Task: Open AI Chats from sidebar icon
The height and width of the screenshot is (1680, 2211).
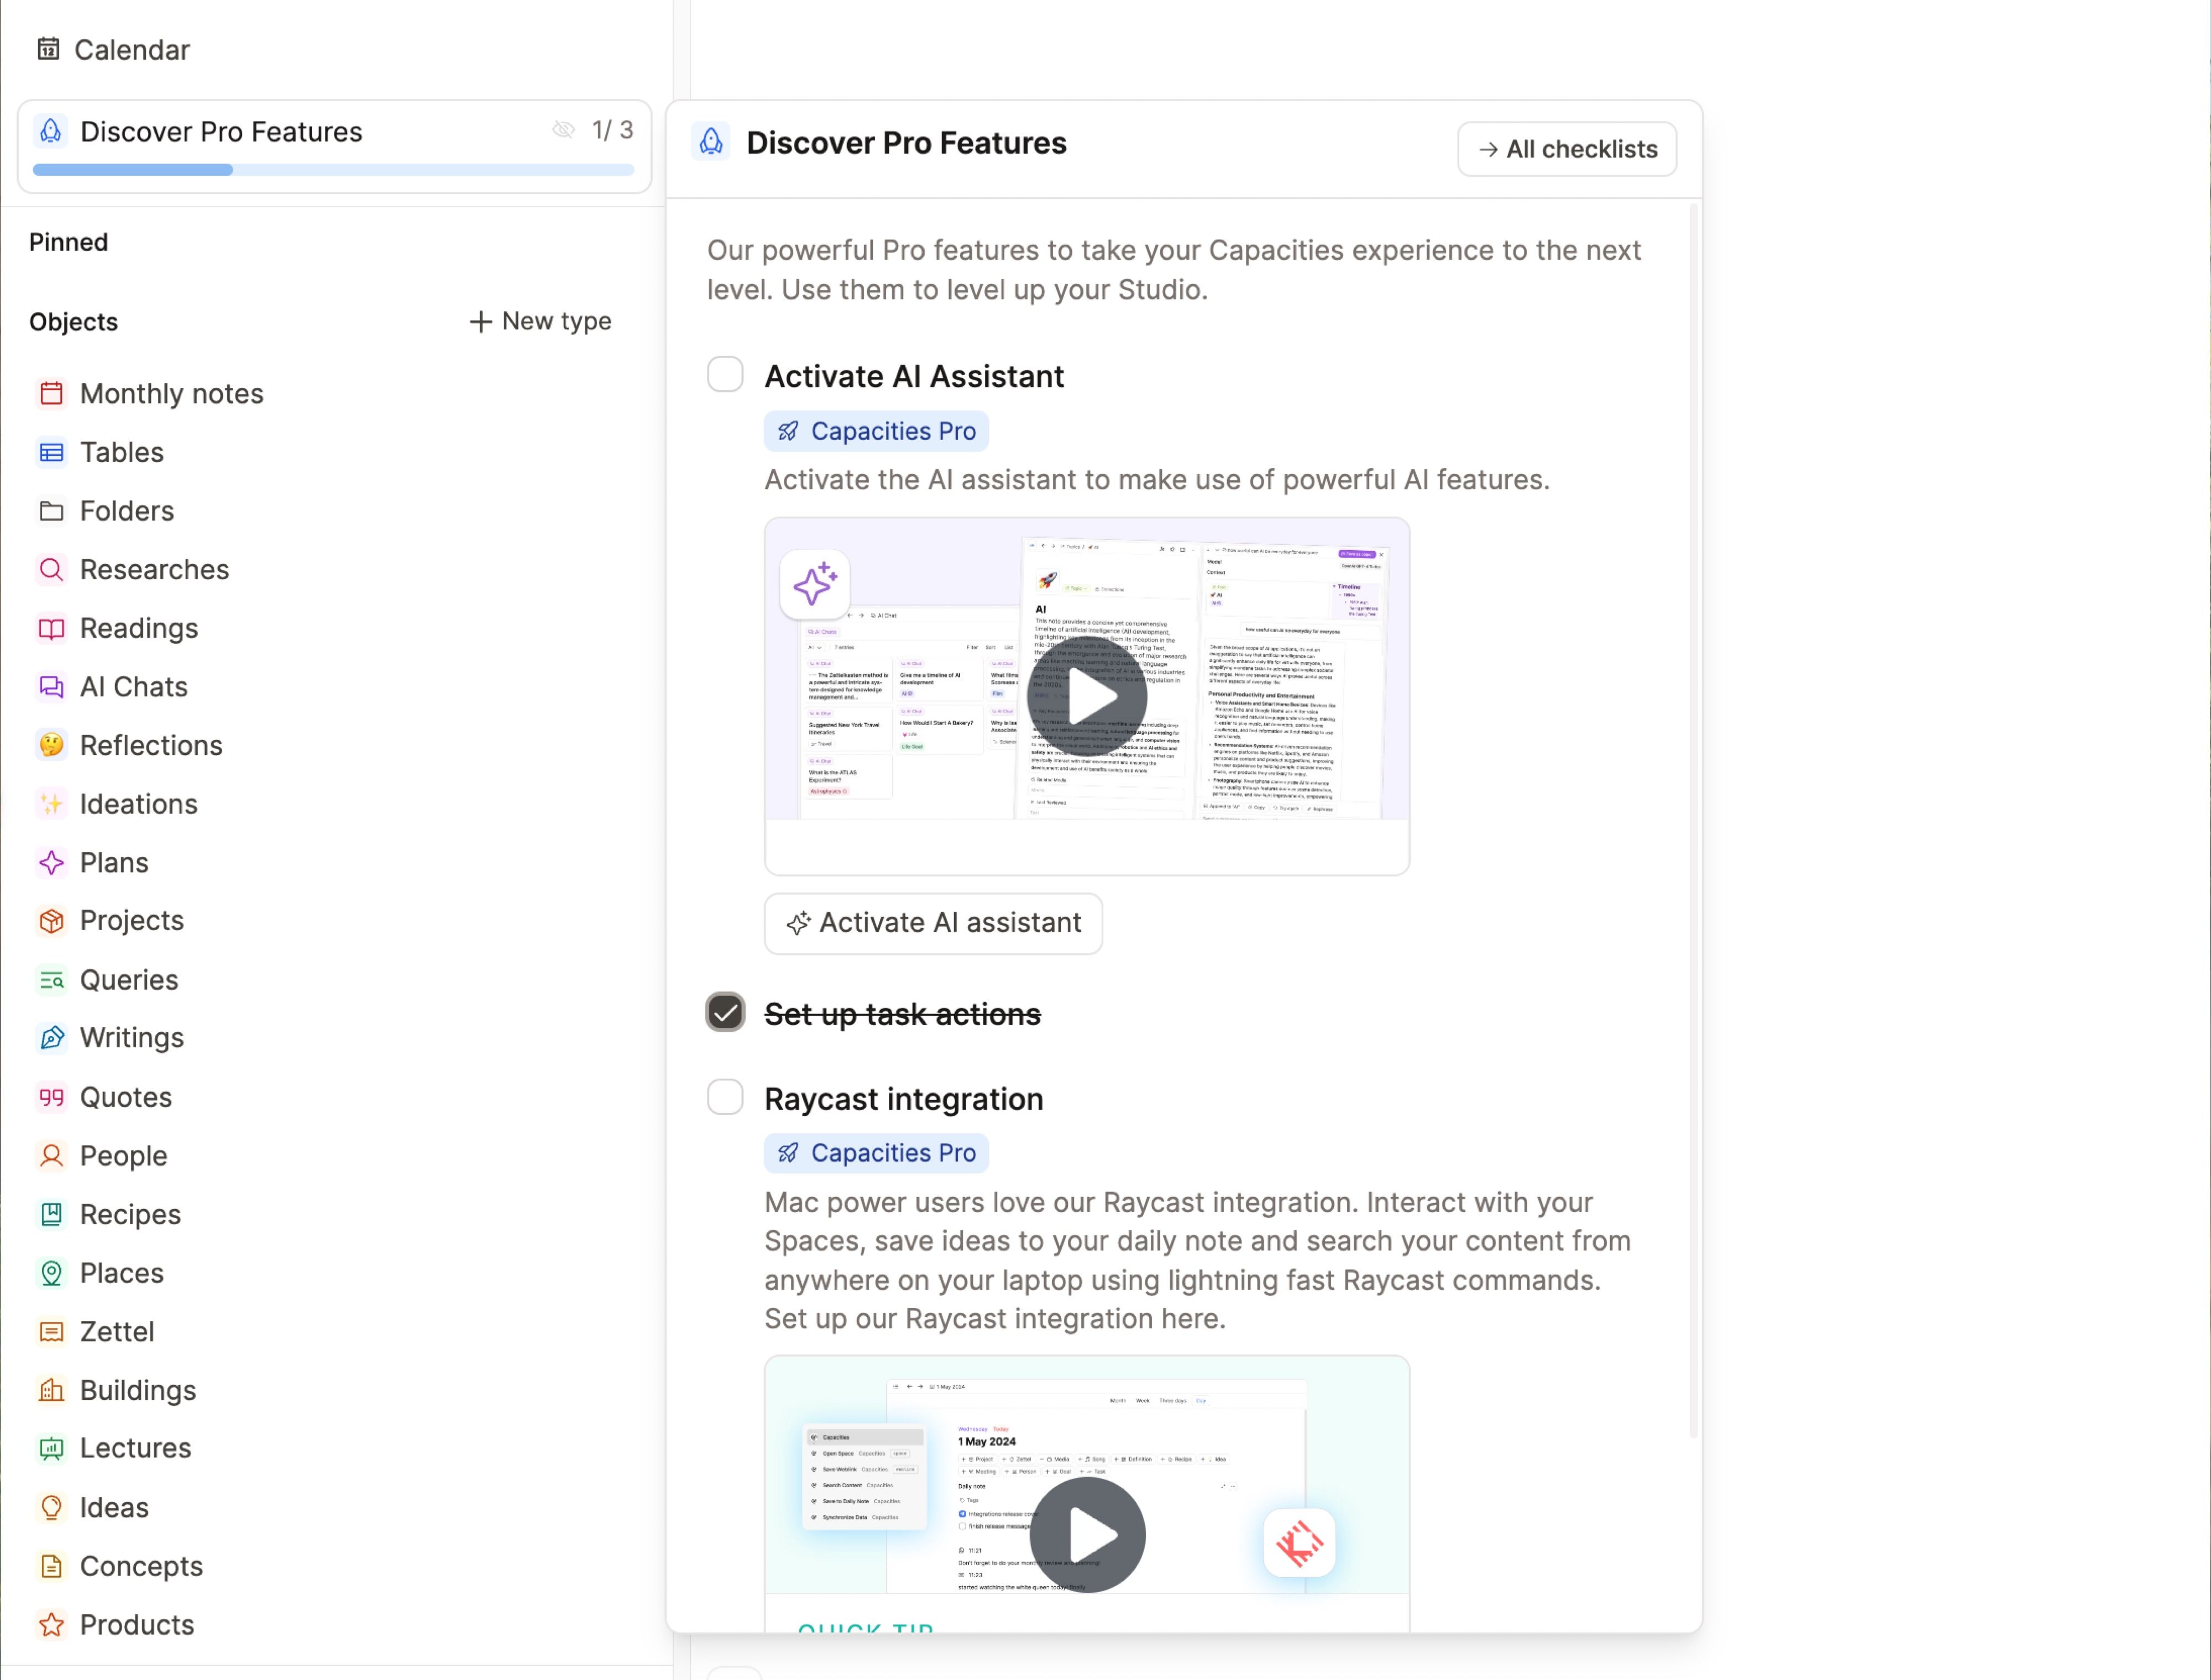Action: click(51, 687)
